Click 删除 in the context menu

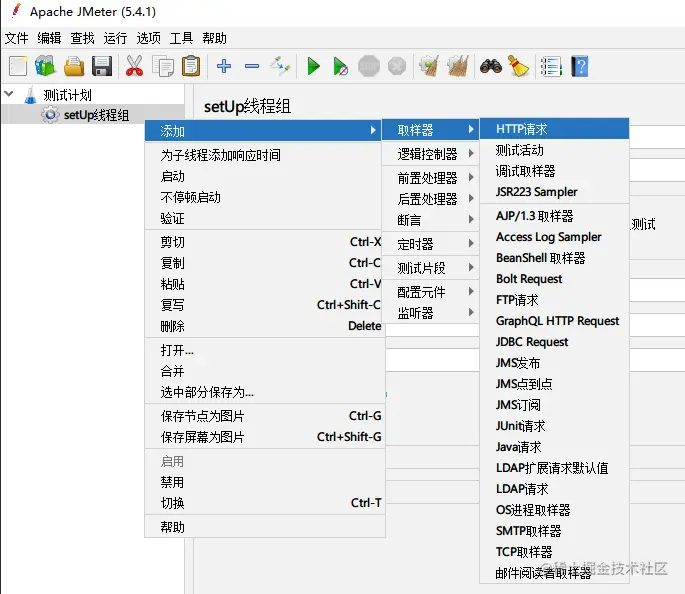pyautogui.click(x=265, y=326)
